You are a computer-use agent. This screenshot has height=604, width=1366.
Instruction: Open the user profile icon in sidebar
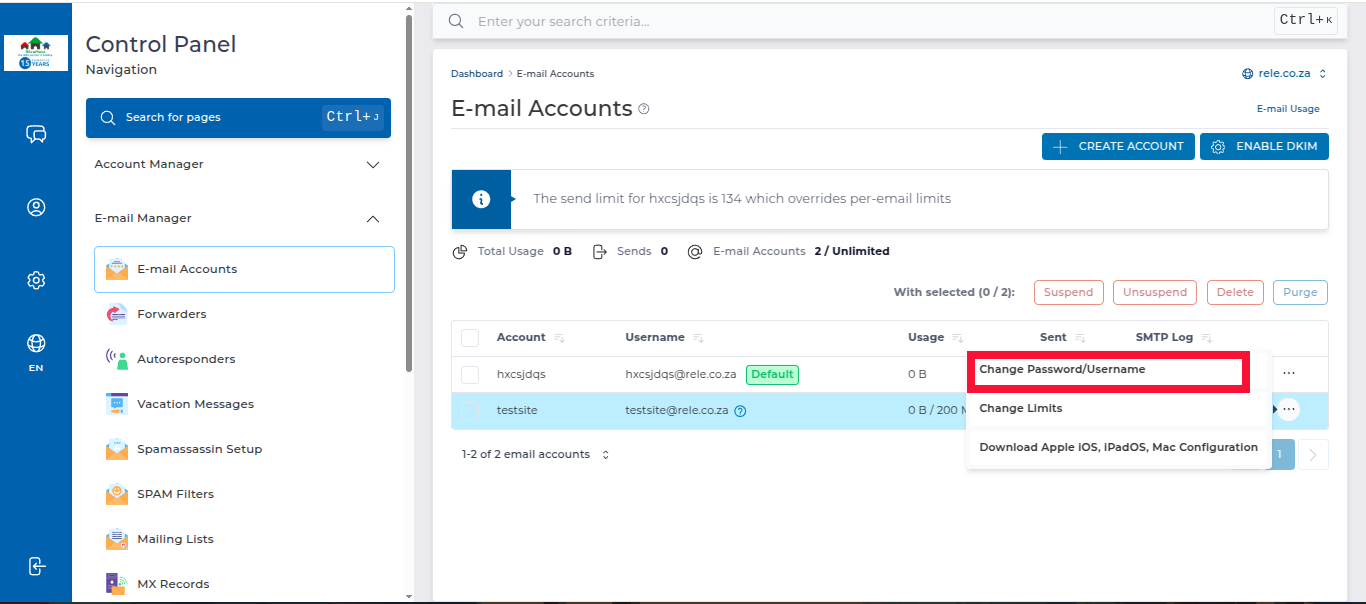36,208
